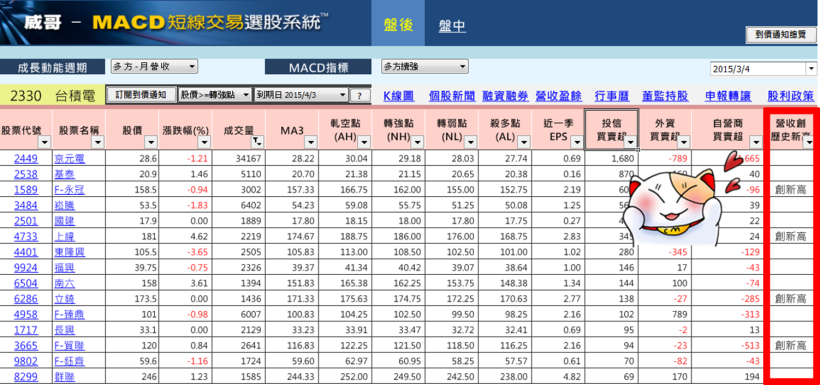Open filter arrow for 外資買賣超 column
Image resolution: width=820 pixels, height=385 pixels.
pos(684,142)
